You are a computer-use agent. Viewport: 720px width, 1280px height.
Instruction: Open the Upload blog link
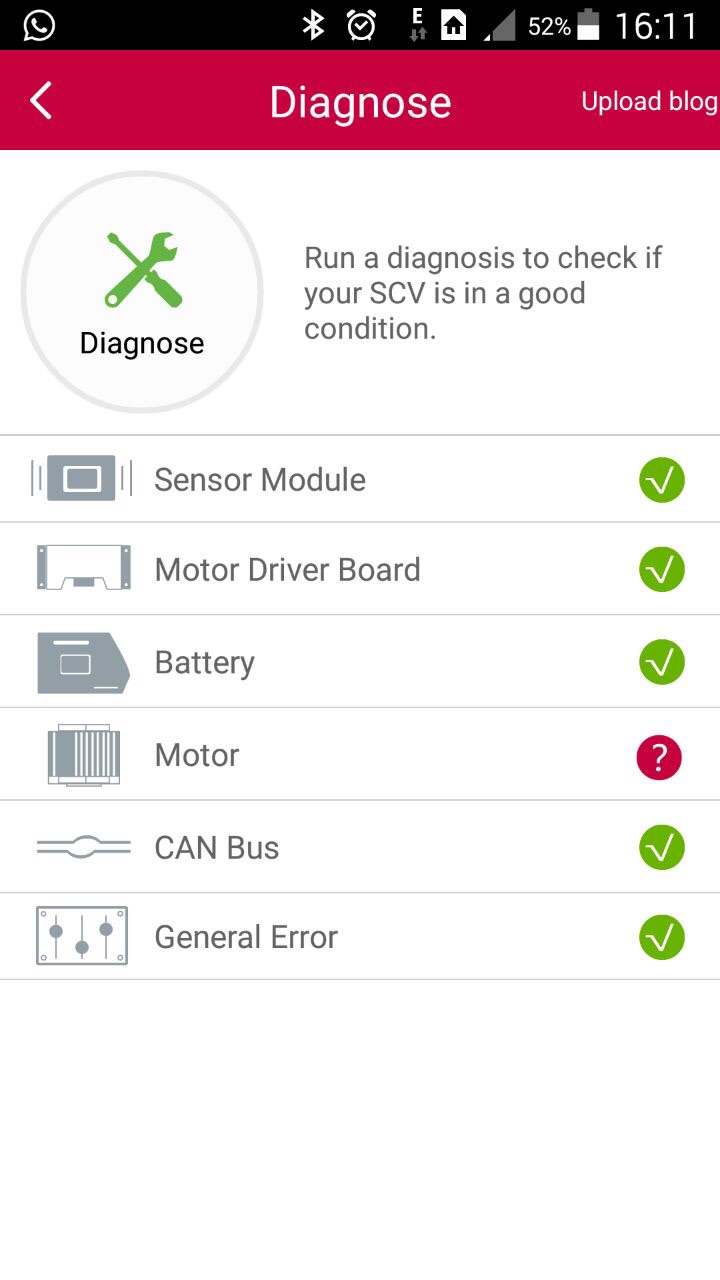point(649,101)
